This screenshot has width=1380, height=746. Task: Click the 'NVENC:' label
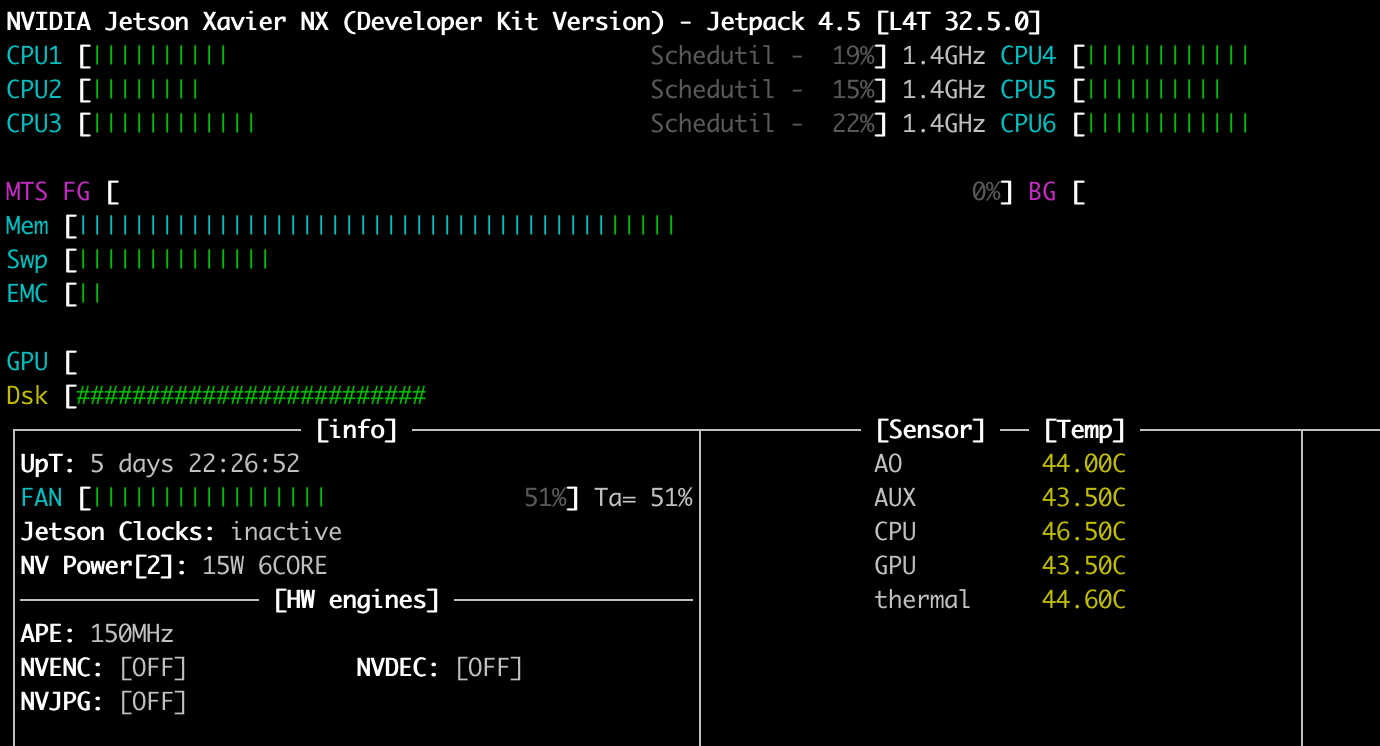(62, 668)
